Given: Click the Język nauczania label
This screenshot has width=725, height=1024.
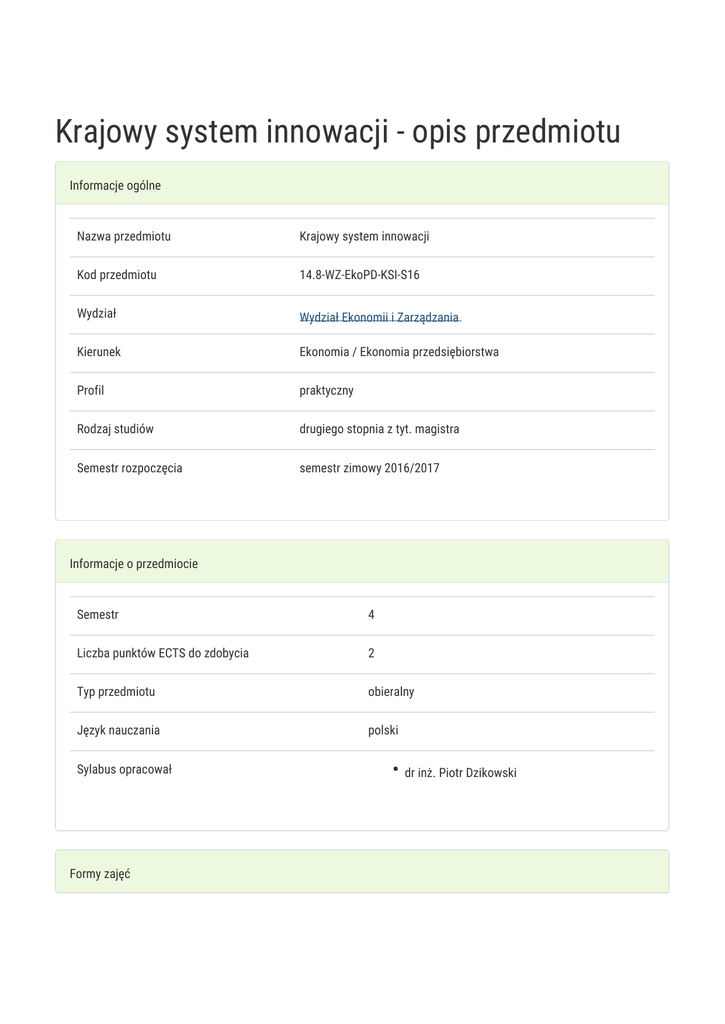Looking at the screenshot, I should [118, 730].
